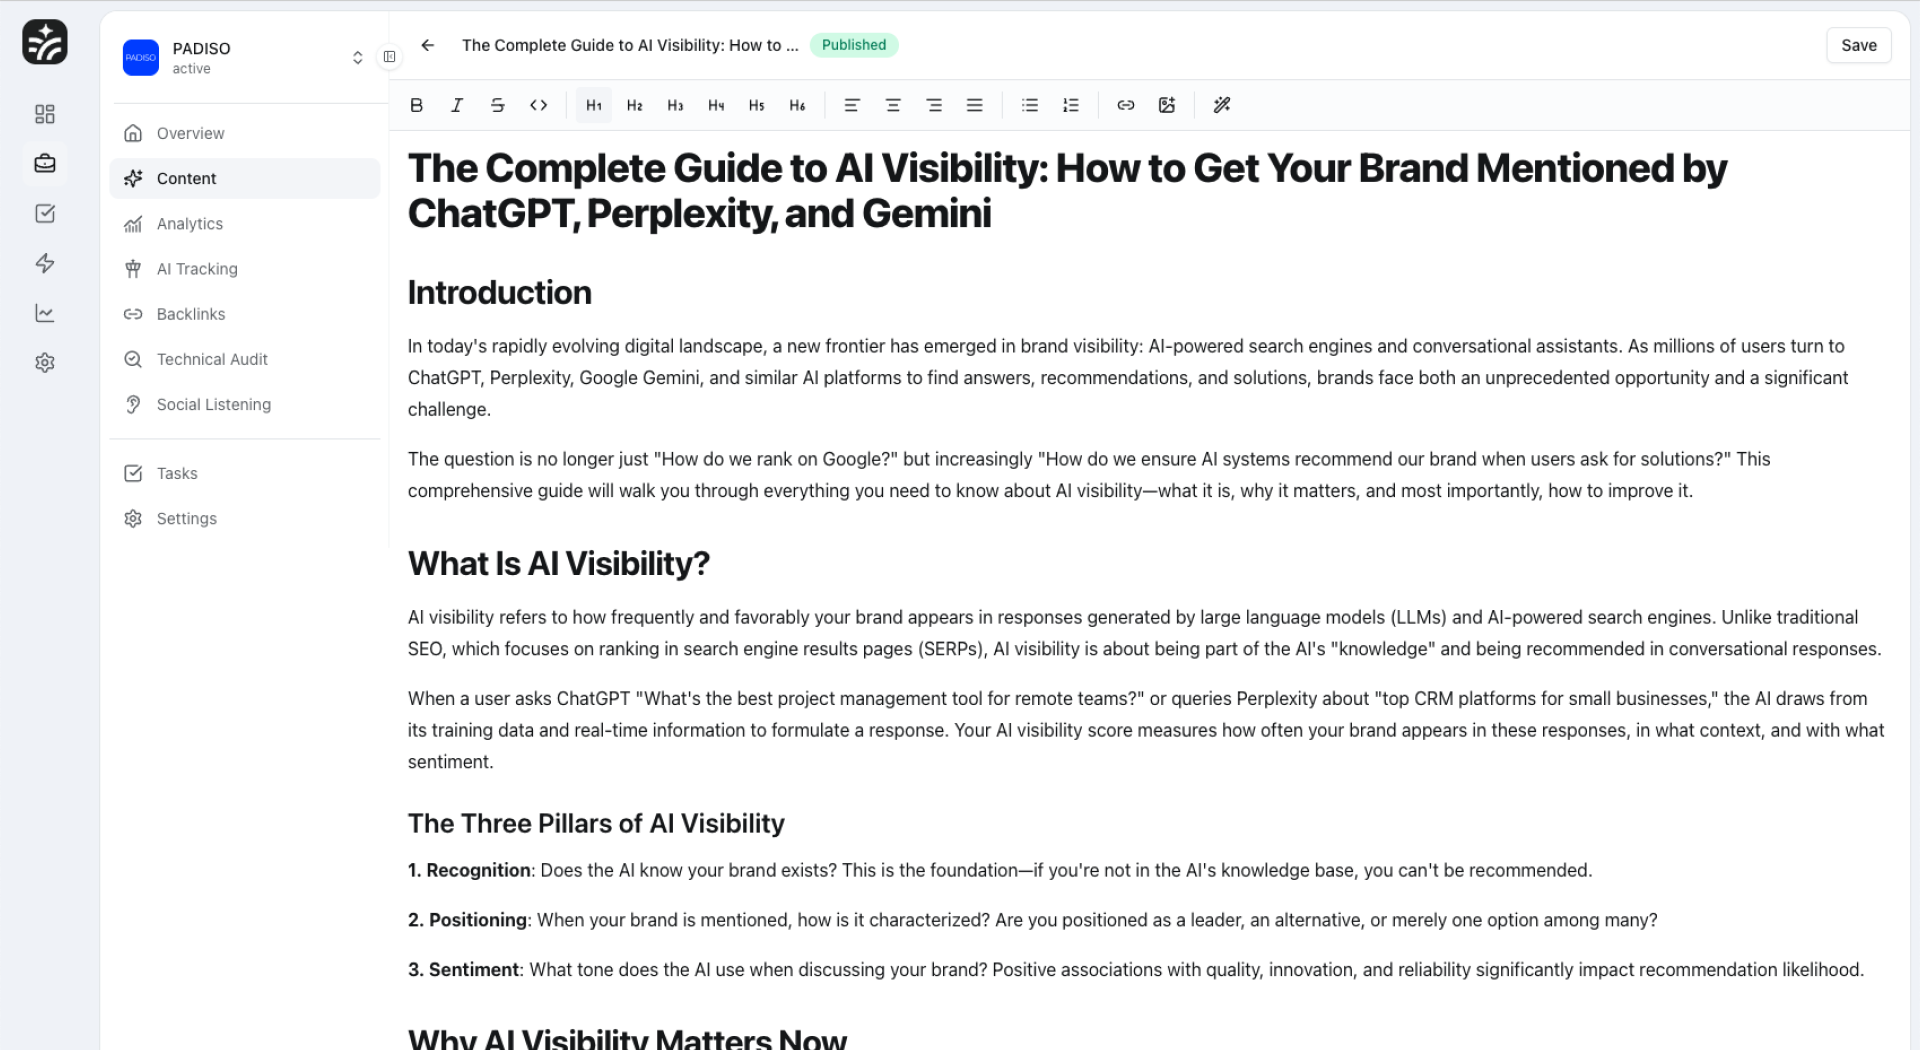Image resolution: width=1920 pixels, height=1050 pixels.
Task: Click the Save button
Action: click(x=1858, y=45)
